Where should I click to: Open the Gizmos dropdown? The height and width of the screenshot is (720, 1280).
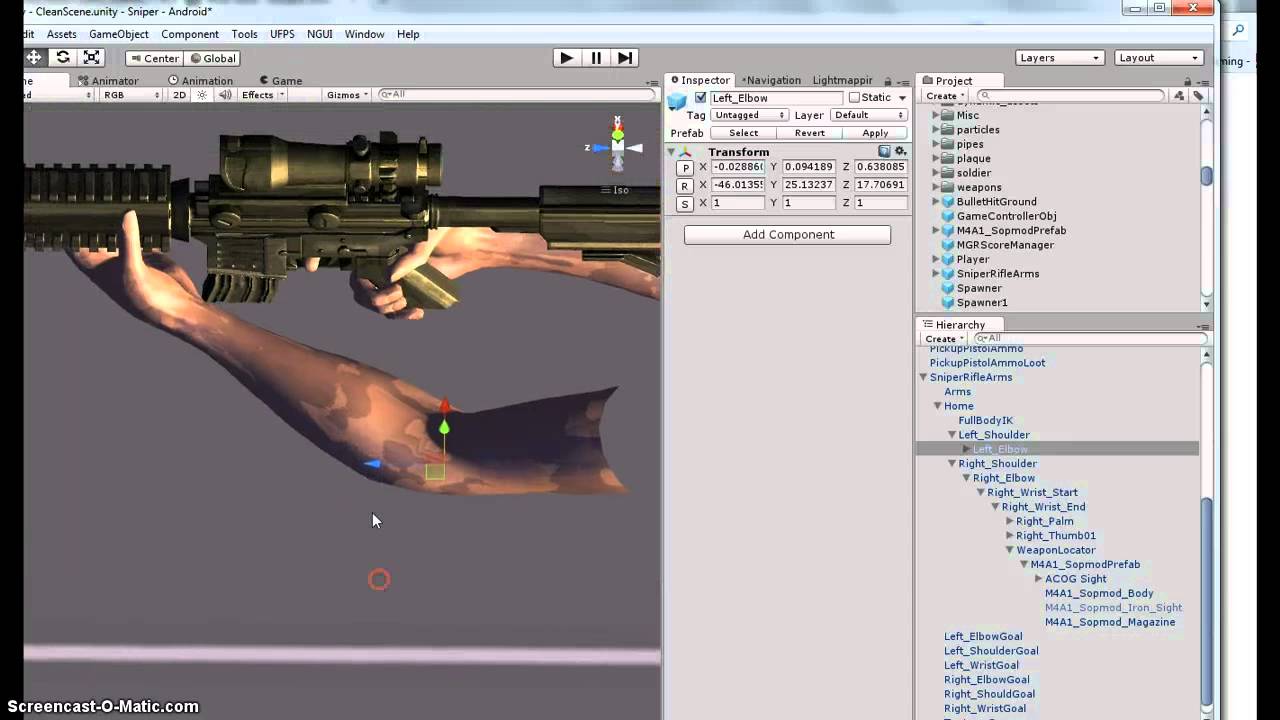tap(347, 95)
